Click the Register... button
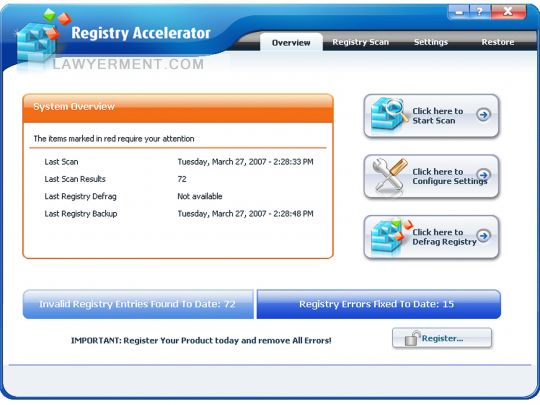540x405 pixels. point(442,338)
